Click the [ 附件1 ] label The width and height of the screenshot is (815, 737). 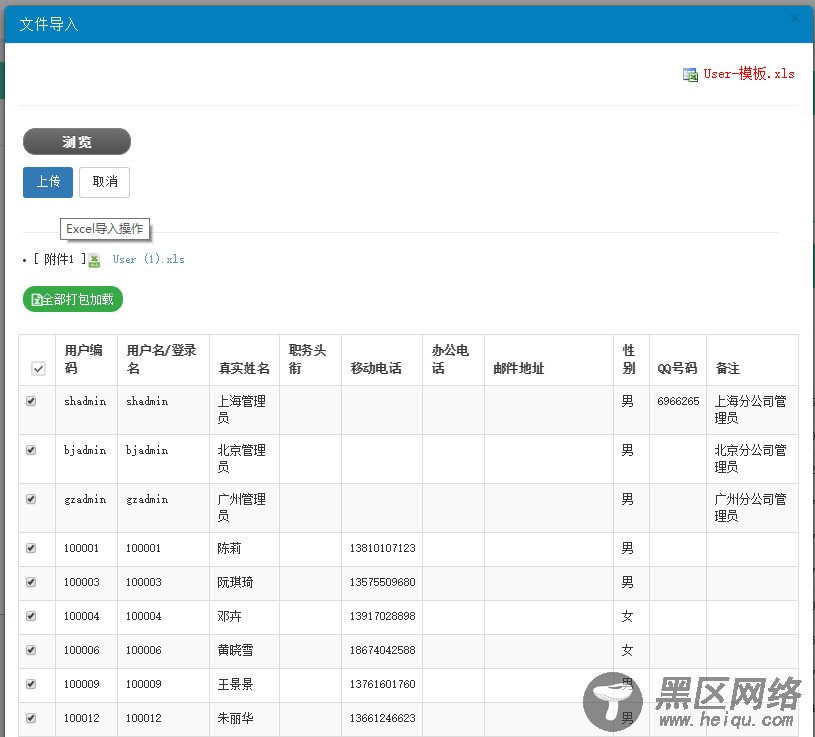(x=59, y=259)
